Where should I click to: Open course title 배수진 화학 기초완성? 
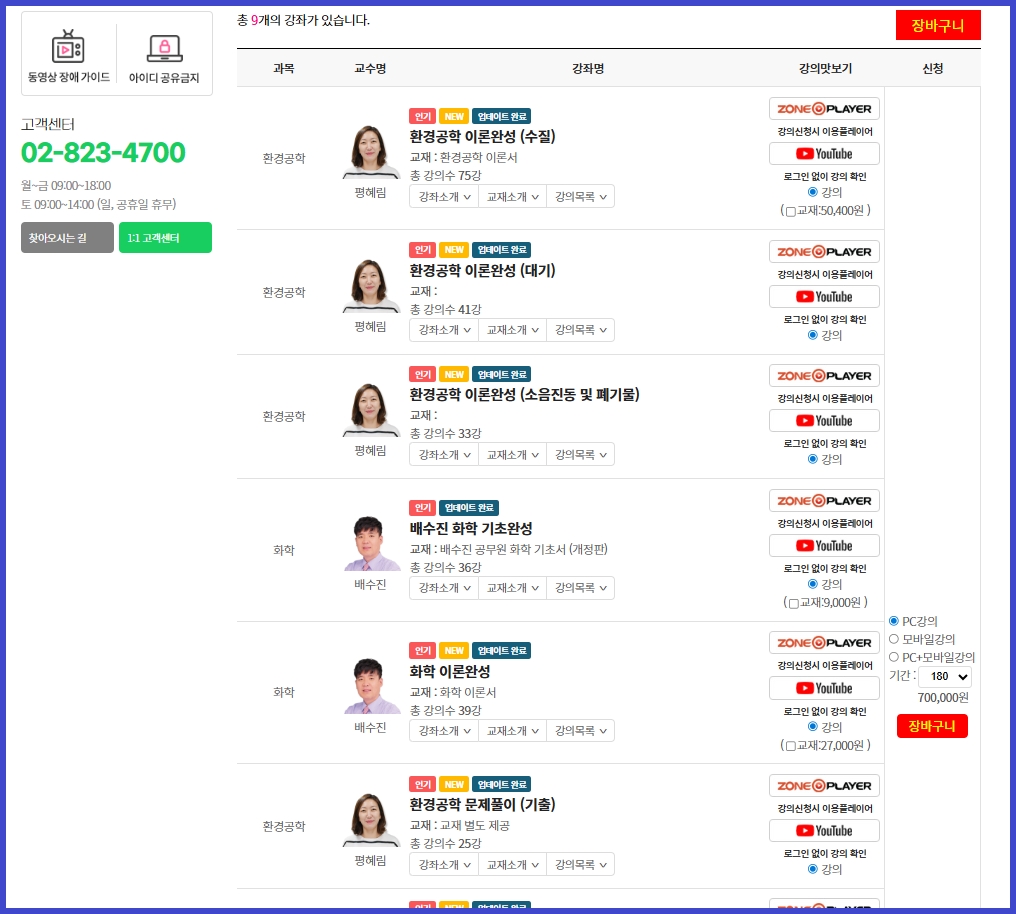[x=471, y=529]
